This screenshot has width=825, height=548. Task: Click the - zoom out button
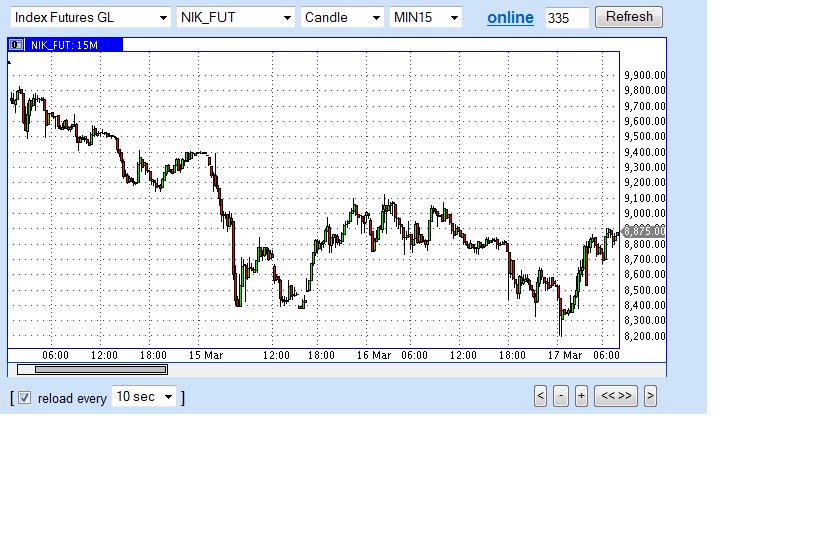click(x=561, y=396)
